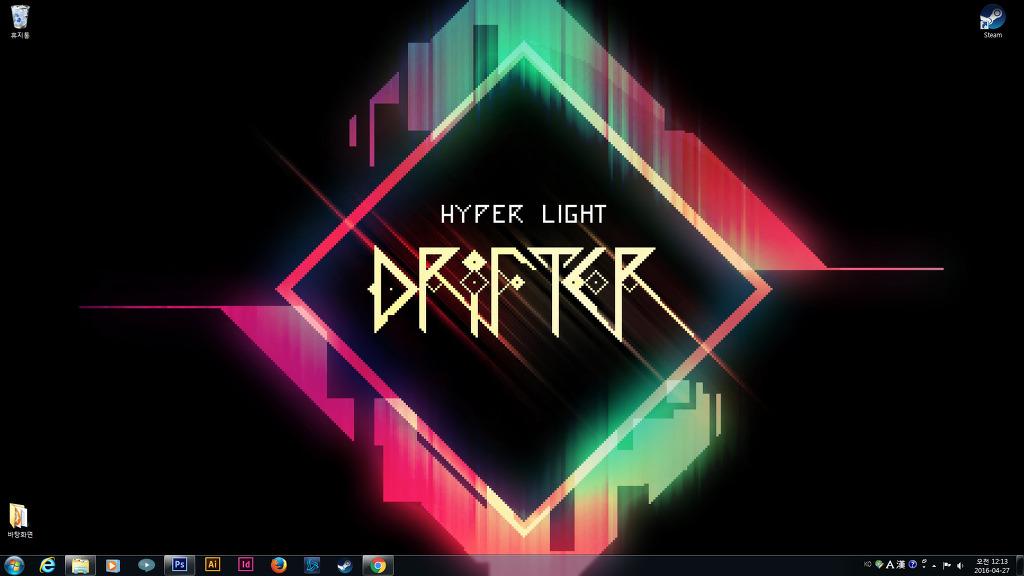Screen dimensions: 1024x576
Task: Open the speech-bubble play icon app in taskbar
Action: [146, 566]
